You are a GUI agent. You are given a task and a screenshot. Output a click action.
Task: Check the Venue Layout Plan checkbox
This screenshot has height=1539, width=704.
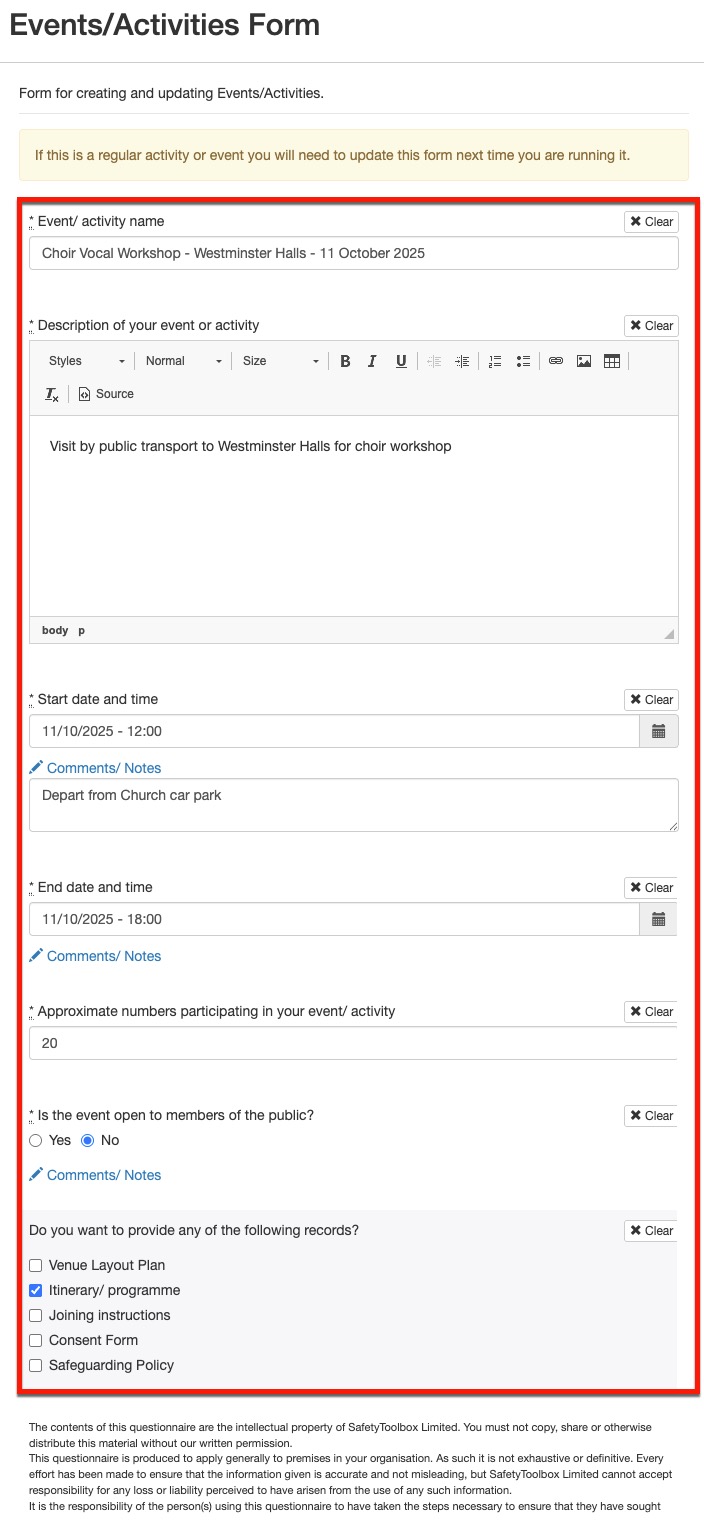tap(36, 1265)
